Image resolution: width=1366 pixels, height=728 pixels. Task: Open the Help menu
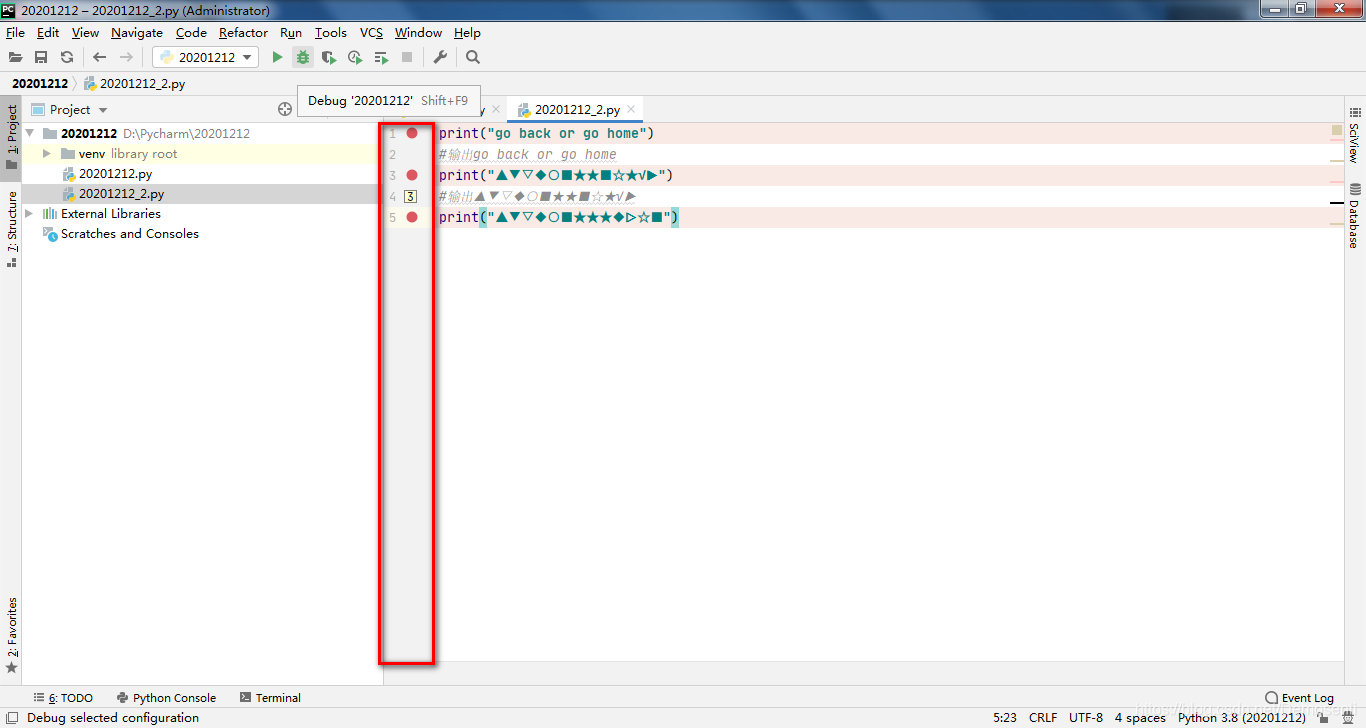point(467,33)
